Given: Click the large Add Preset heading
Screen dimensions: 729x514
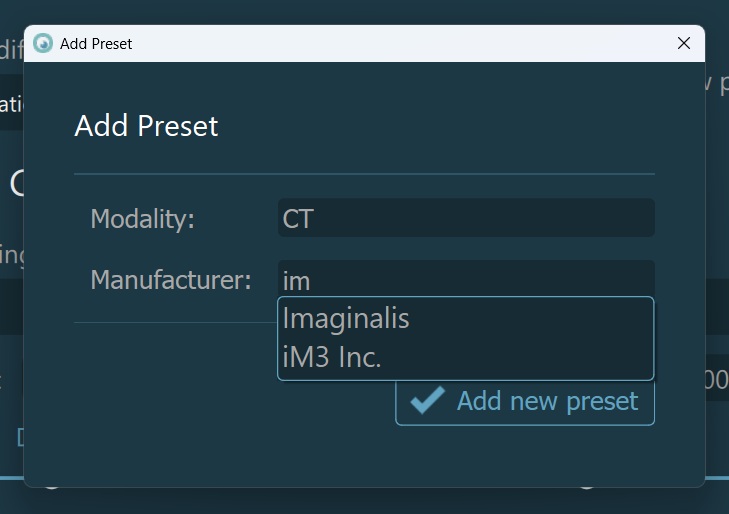Looking at the screenshot, I should click(146, 126).
